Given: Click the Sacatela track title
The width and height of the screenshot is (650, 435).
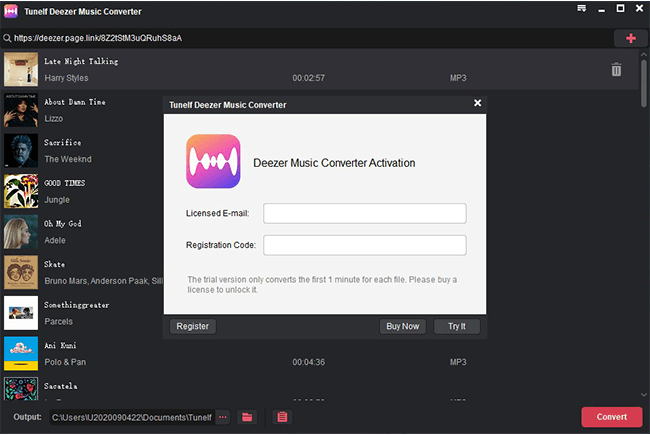Looking at the screenshot, I should pos(61,386).
